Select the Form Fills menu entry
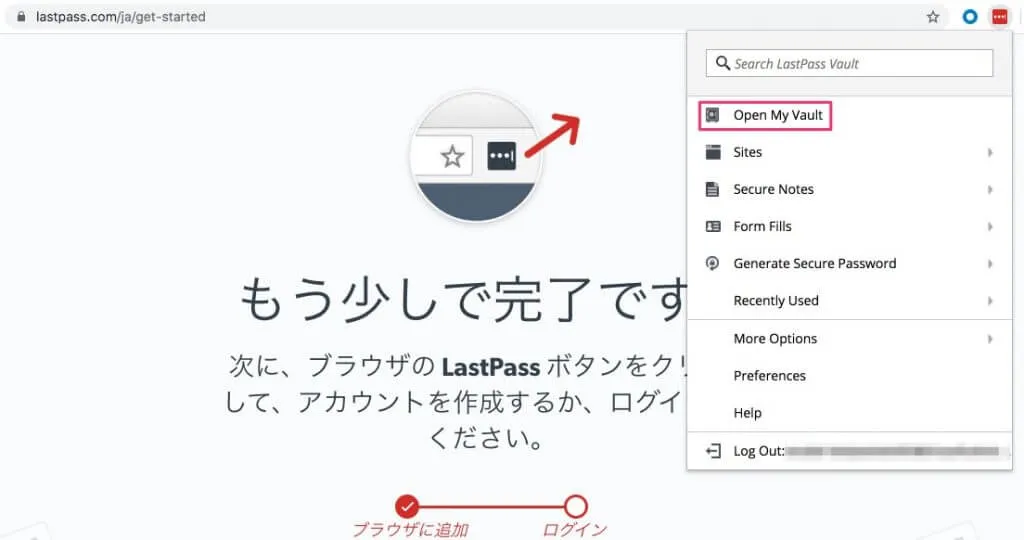This screenshot has height=540, width=1024. click(x=850, y=227)
